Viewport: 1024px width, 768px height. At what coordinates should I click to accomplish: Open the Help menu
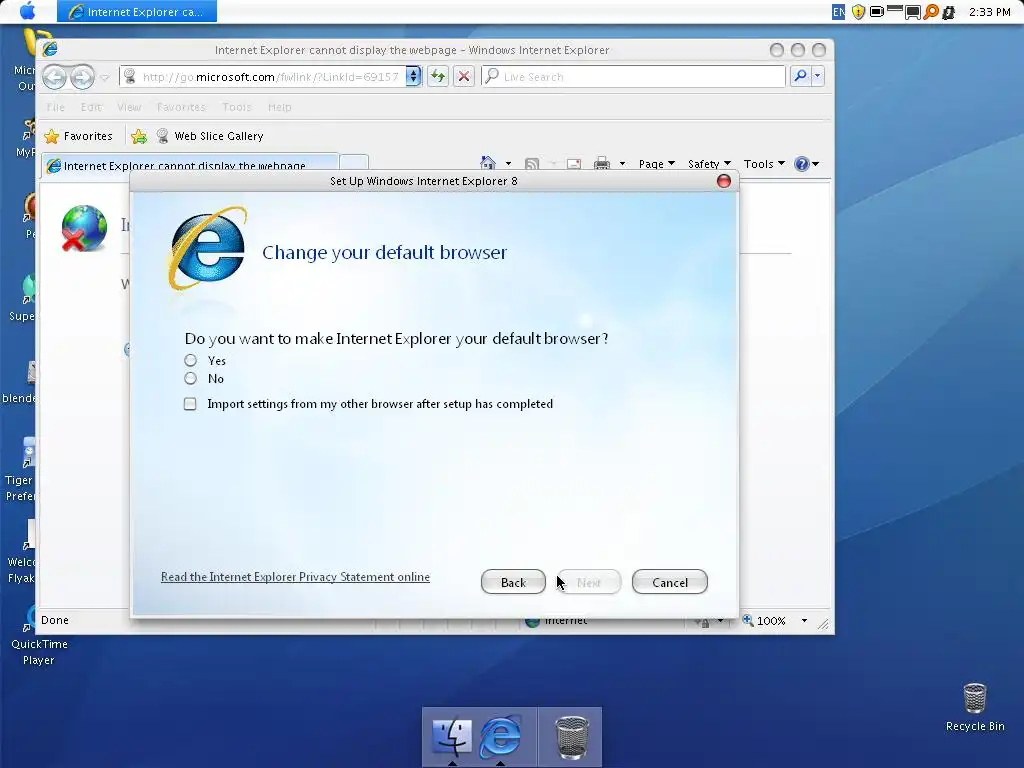[x=280, y=107]
